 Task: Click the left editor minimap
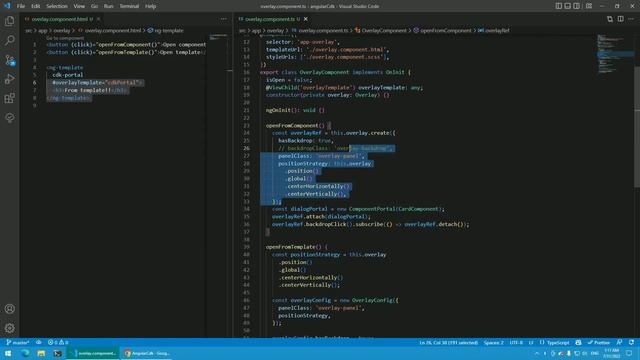tap(218, 37)
